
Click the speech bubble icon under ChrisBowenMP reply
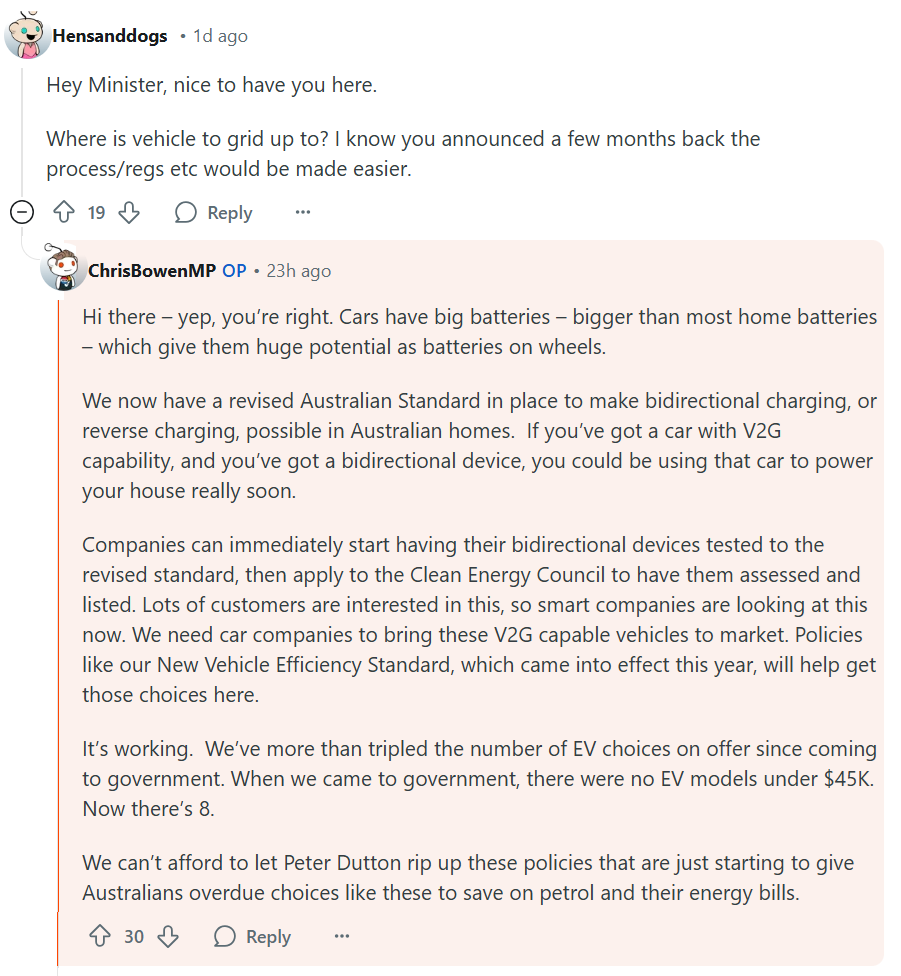click(225, 937)
